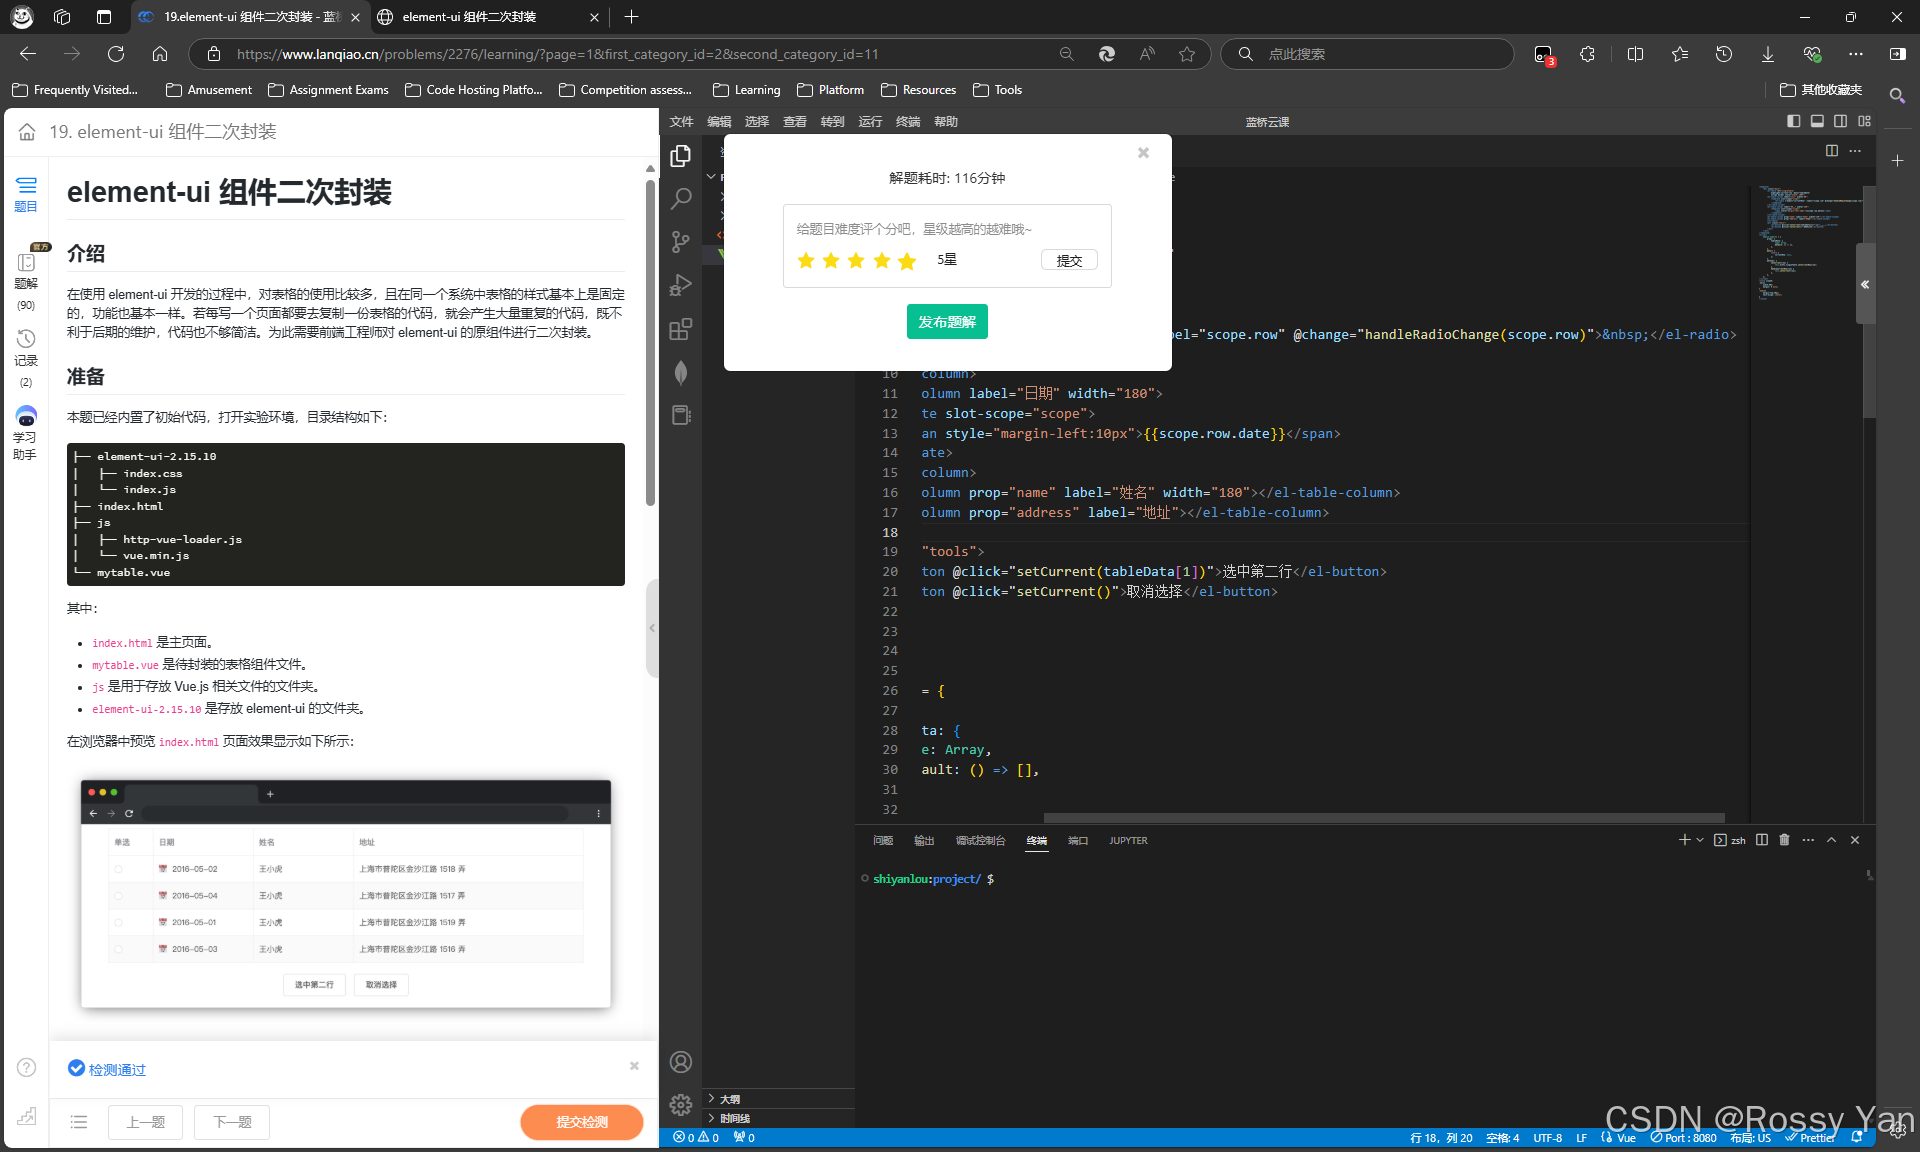
Task: Open Source Control in activity bar
Action: tap(681, 242)
